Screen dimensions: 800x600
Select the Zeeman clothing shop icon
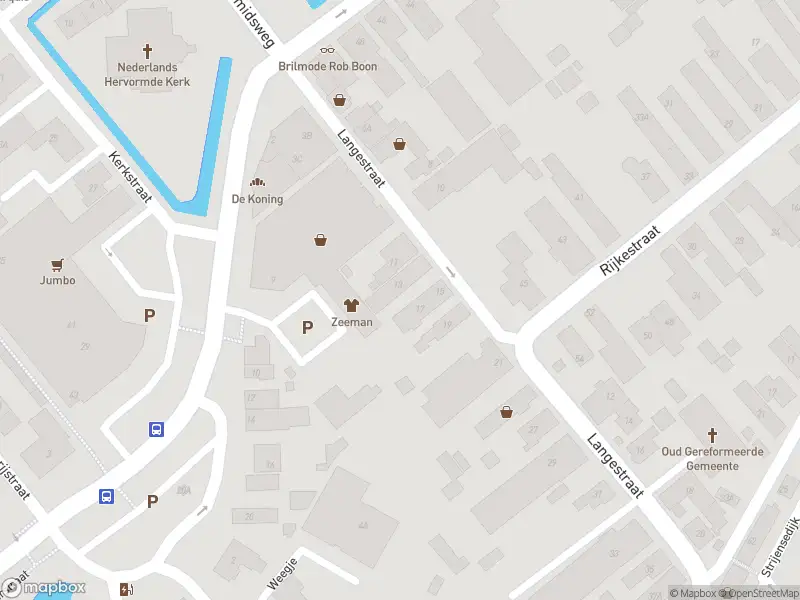351,306
